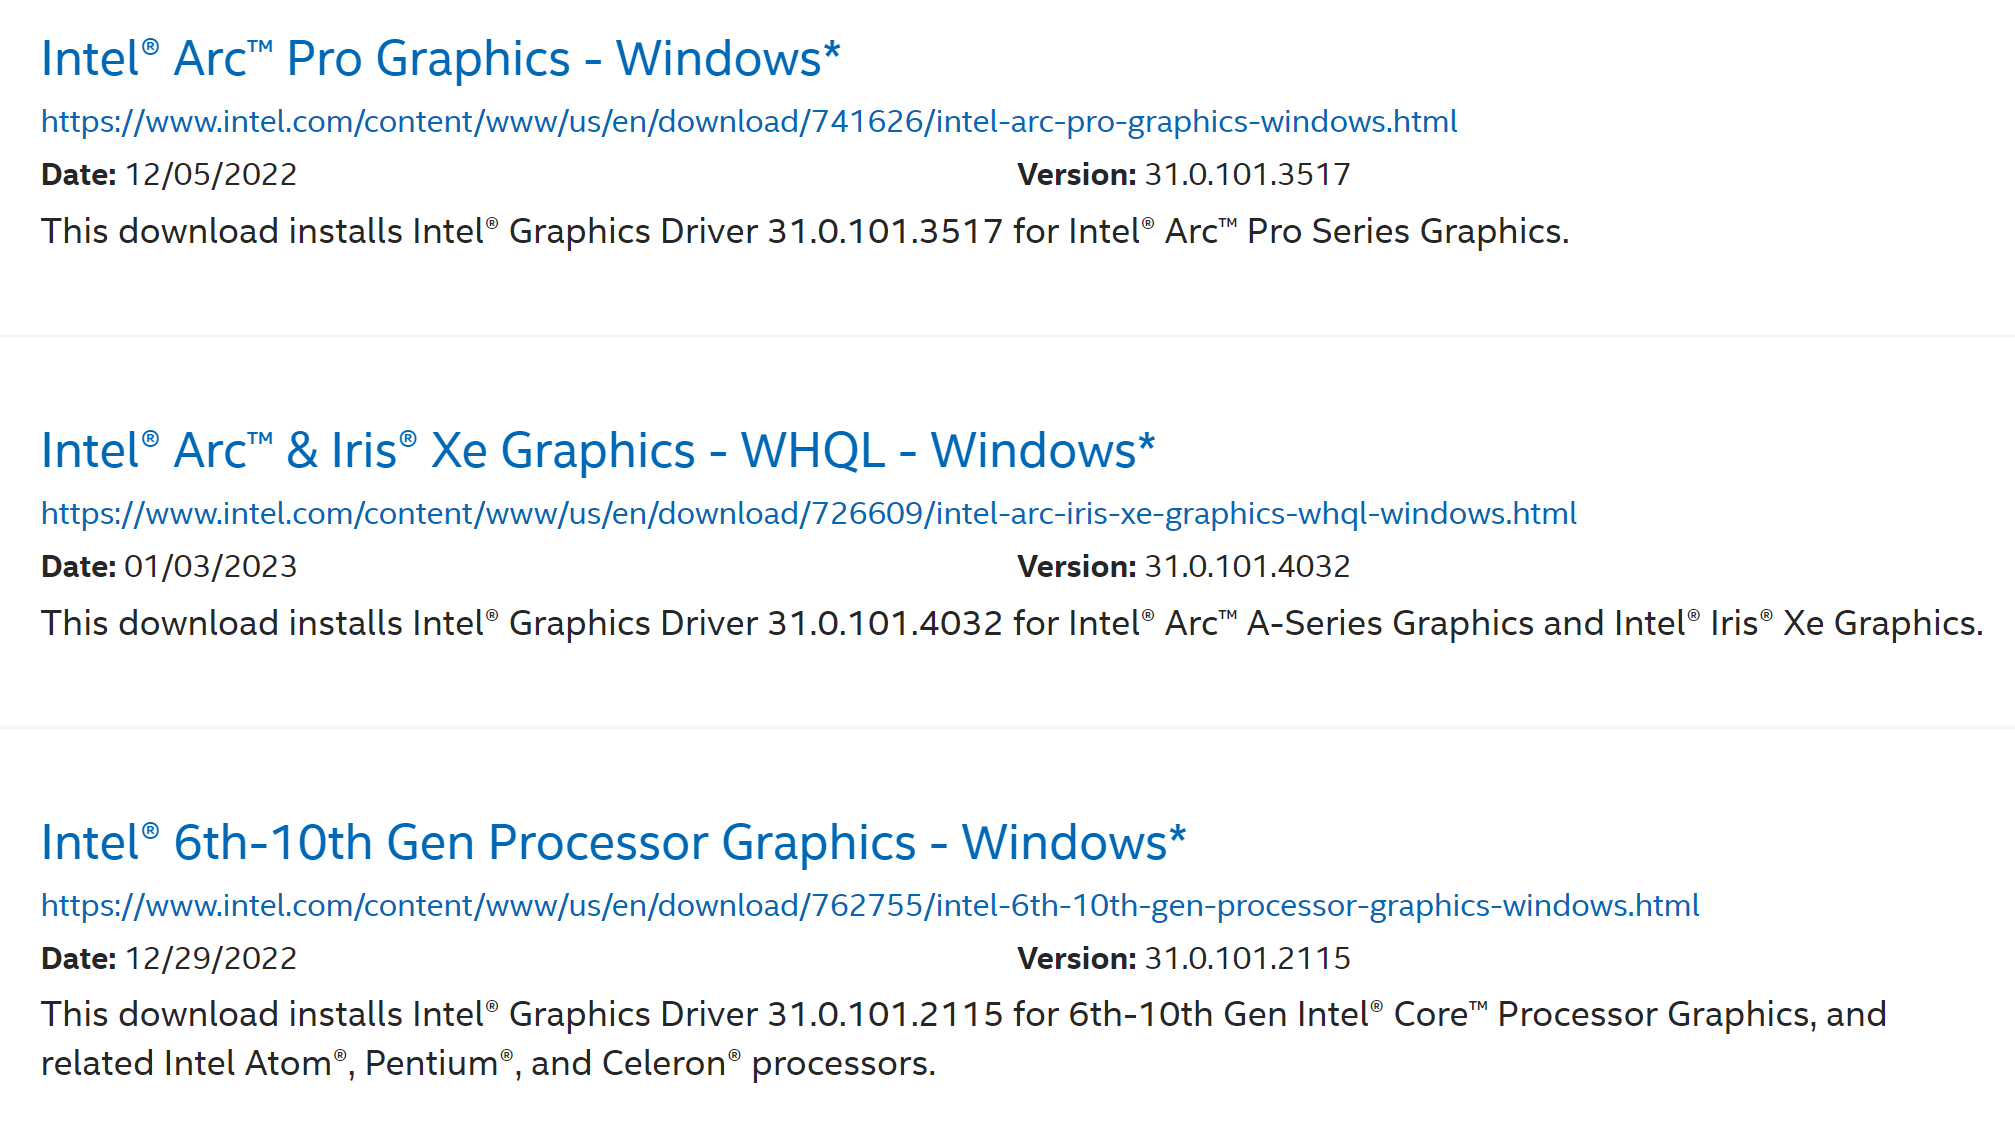This screenshot has width=2015, height=1125.
Task: Click the version number 31.0.101.4032 in the Version field
Action: pos(1247,567)
